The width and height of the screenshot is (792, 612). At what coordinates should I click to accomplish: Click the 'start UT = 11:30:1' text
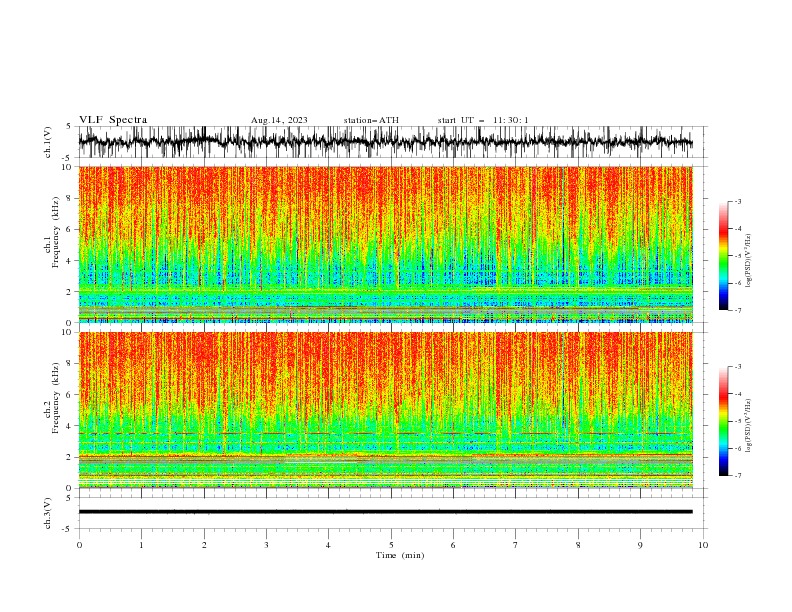(x=483, y=120)
